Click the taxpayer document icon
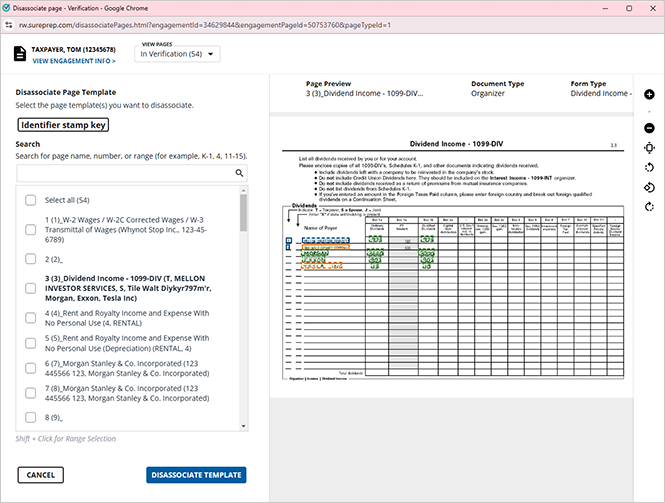Image resolution: width=665 pixels, height=503 pixels. click(x=20, y=54)
